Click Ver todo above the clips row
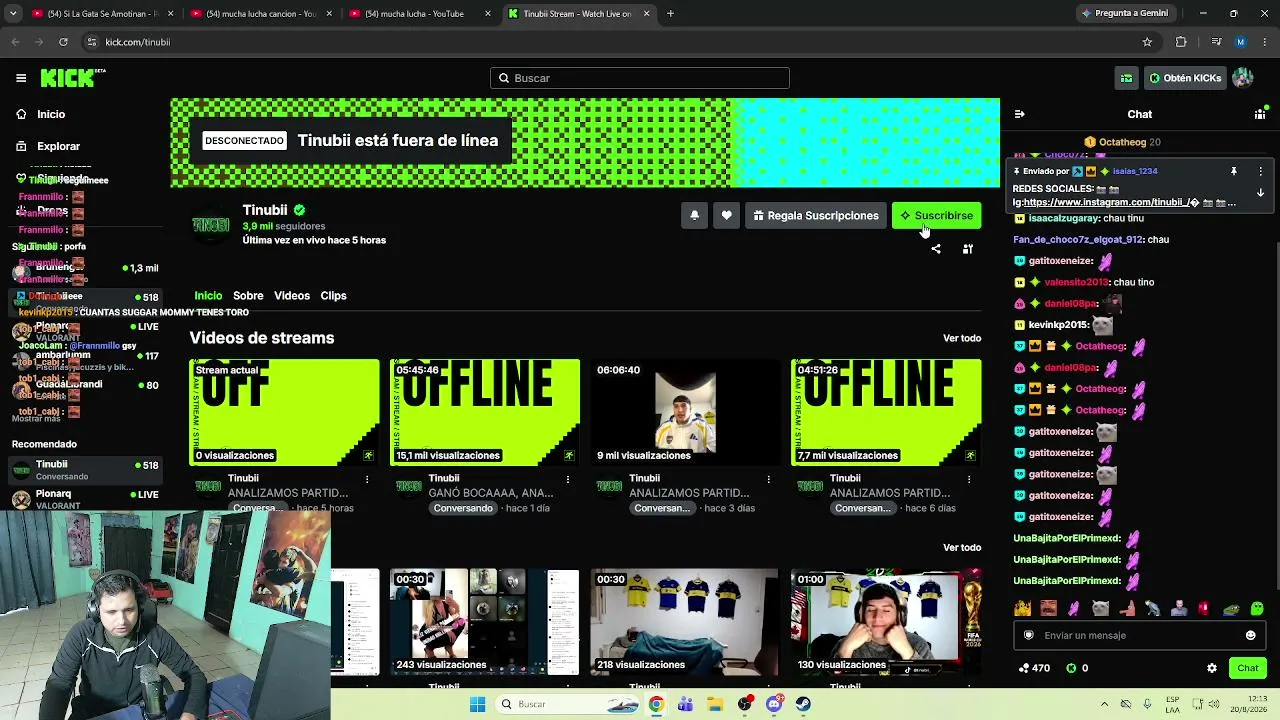Image resolution: width=1280 pixels, height=720 pixels. [962, 547]
